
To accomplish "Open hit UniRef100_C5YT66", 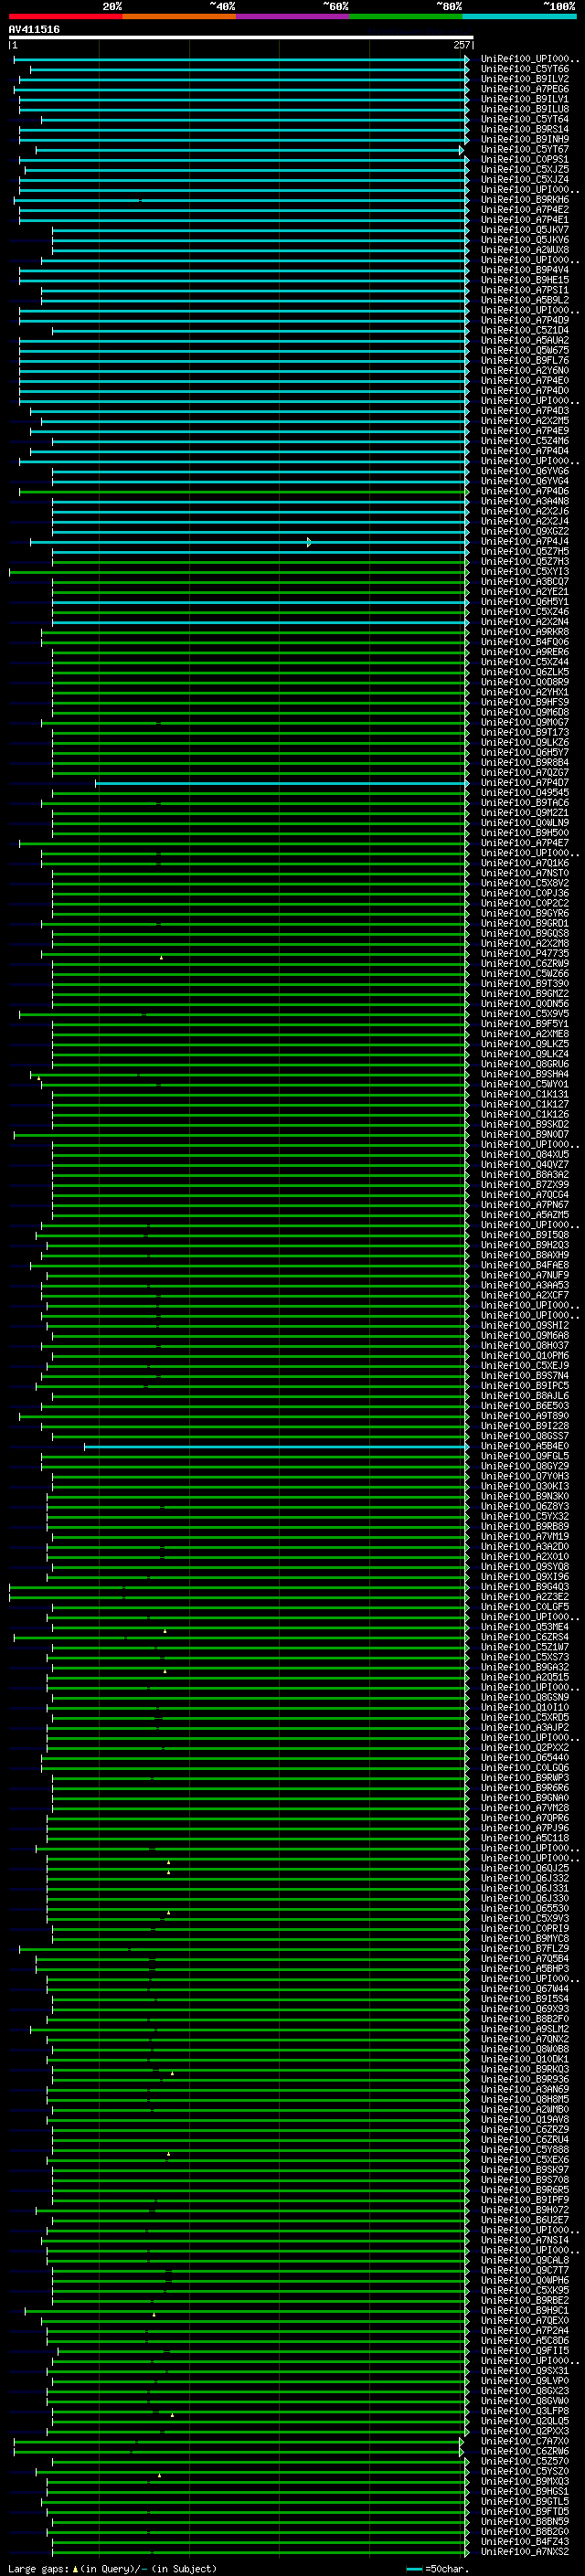I will point(525,69).
